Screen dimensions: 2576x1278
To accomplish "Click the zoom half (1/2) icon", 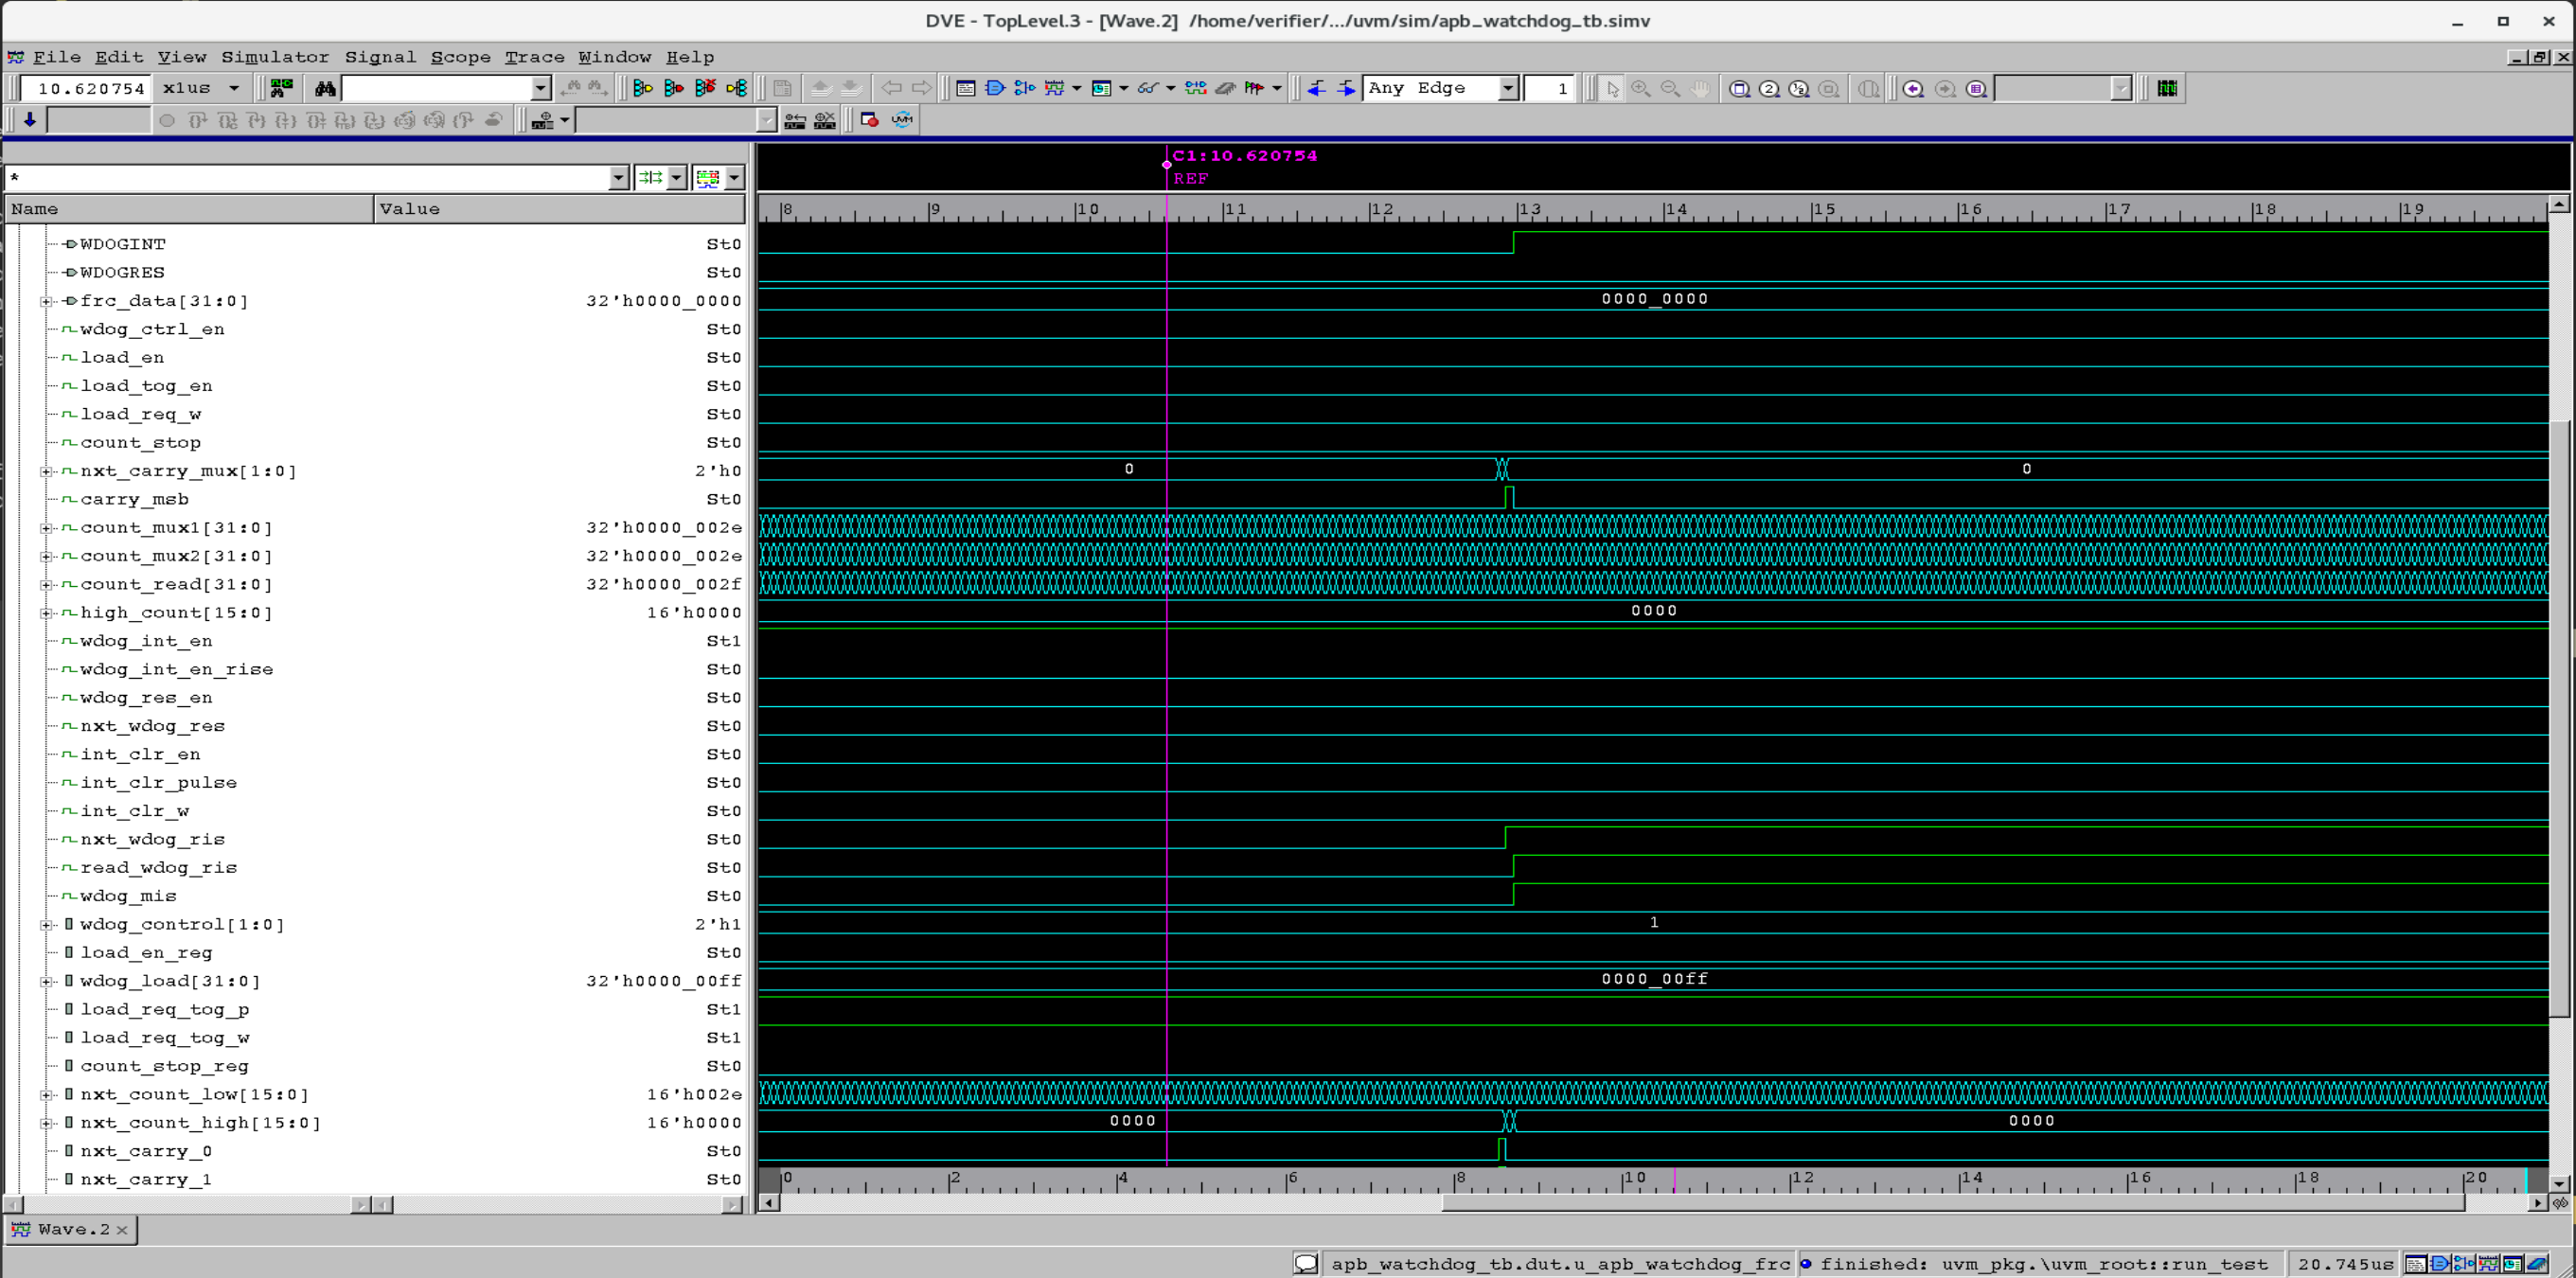I will tap(1799, 89).
